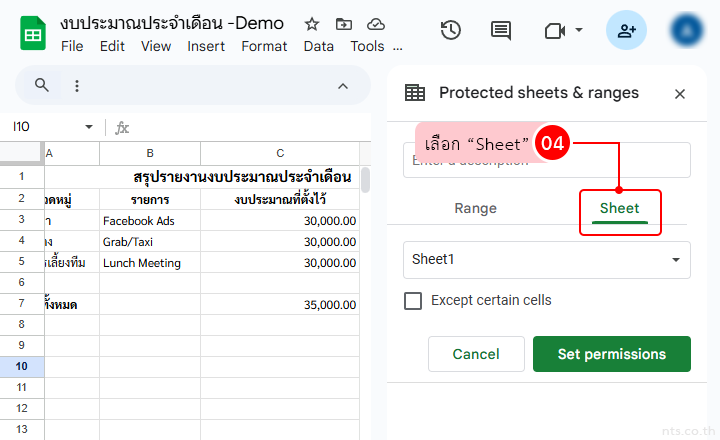
Task: Click the search menus magnifier icon
Action: pyautogui.click(x=42, y=85)
